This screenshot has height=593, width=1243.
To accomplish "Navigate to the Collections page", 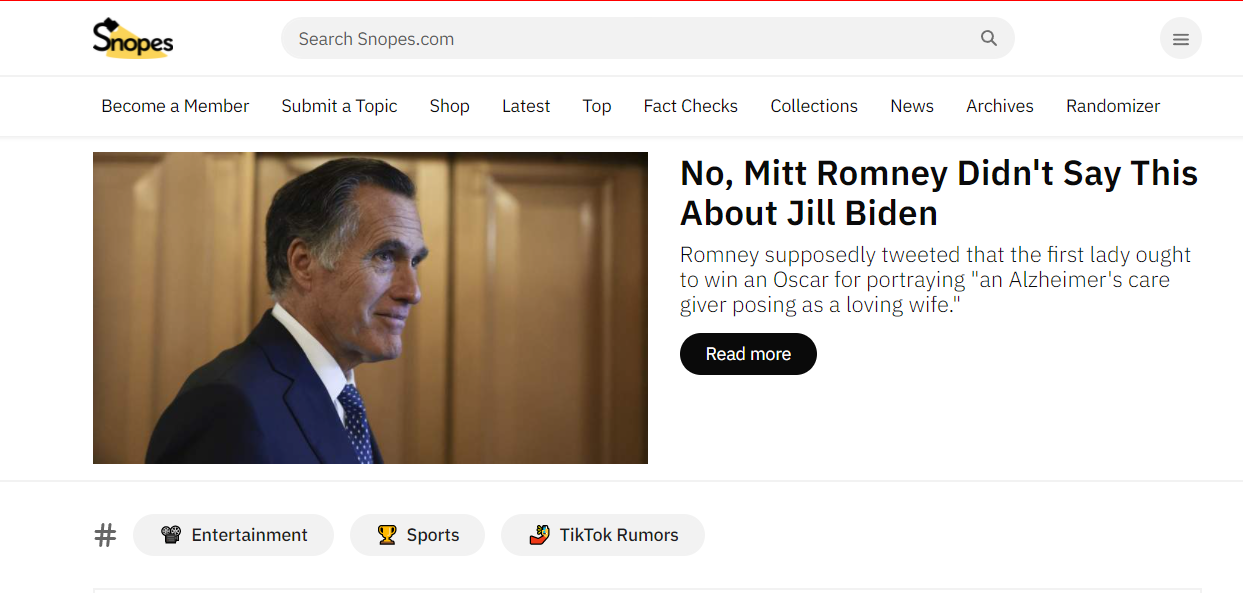I will tap(813, 106).
